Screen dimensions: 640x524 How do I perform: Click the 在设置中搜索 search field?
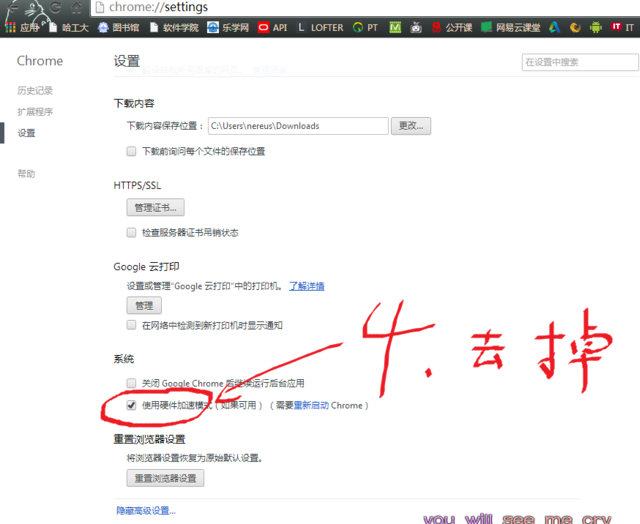pyautogui.click(x=580, y=62)
